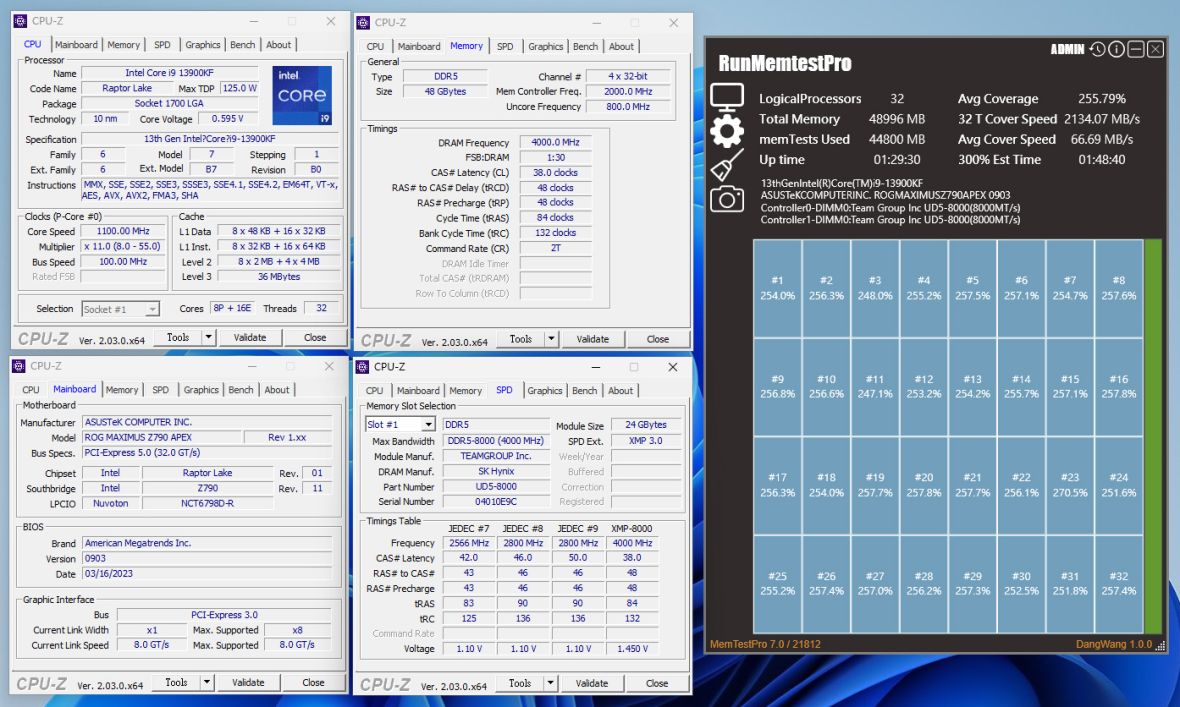1180x707 pixels.
Task: Click the clock history icon in RunMemtestPro titlebar
Action: [x=1101, y=48]
